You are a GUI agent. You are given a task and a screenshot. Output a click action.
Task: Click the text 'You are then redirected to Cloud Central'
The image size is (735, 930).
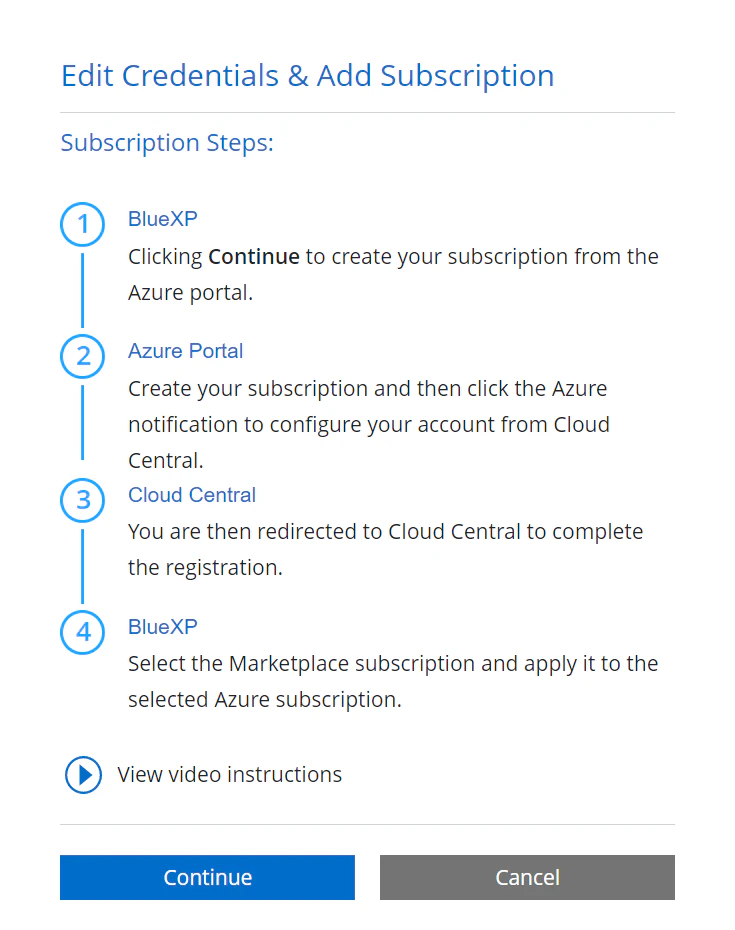click(324, 532)
